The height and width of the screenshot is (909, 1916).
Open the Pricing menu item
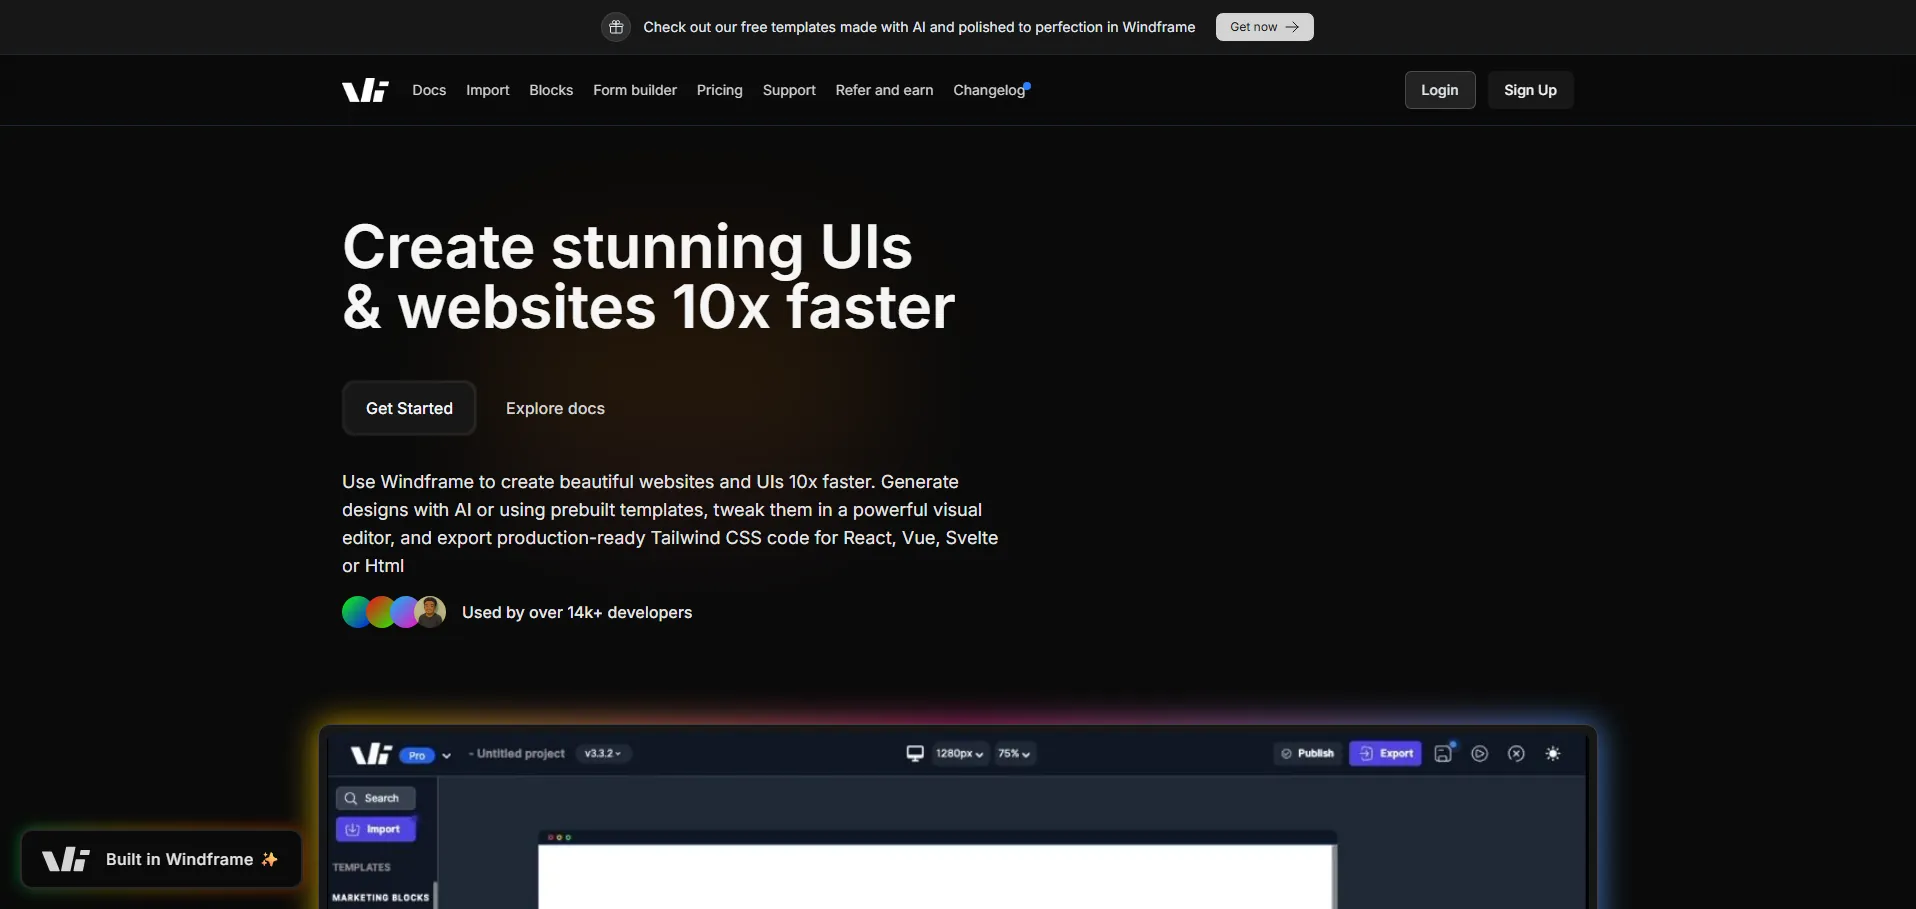719,90
